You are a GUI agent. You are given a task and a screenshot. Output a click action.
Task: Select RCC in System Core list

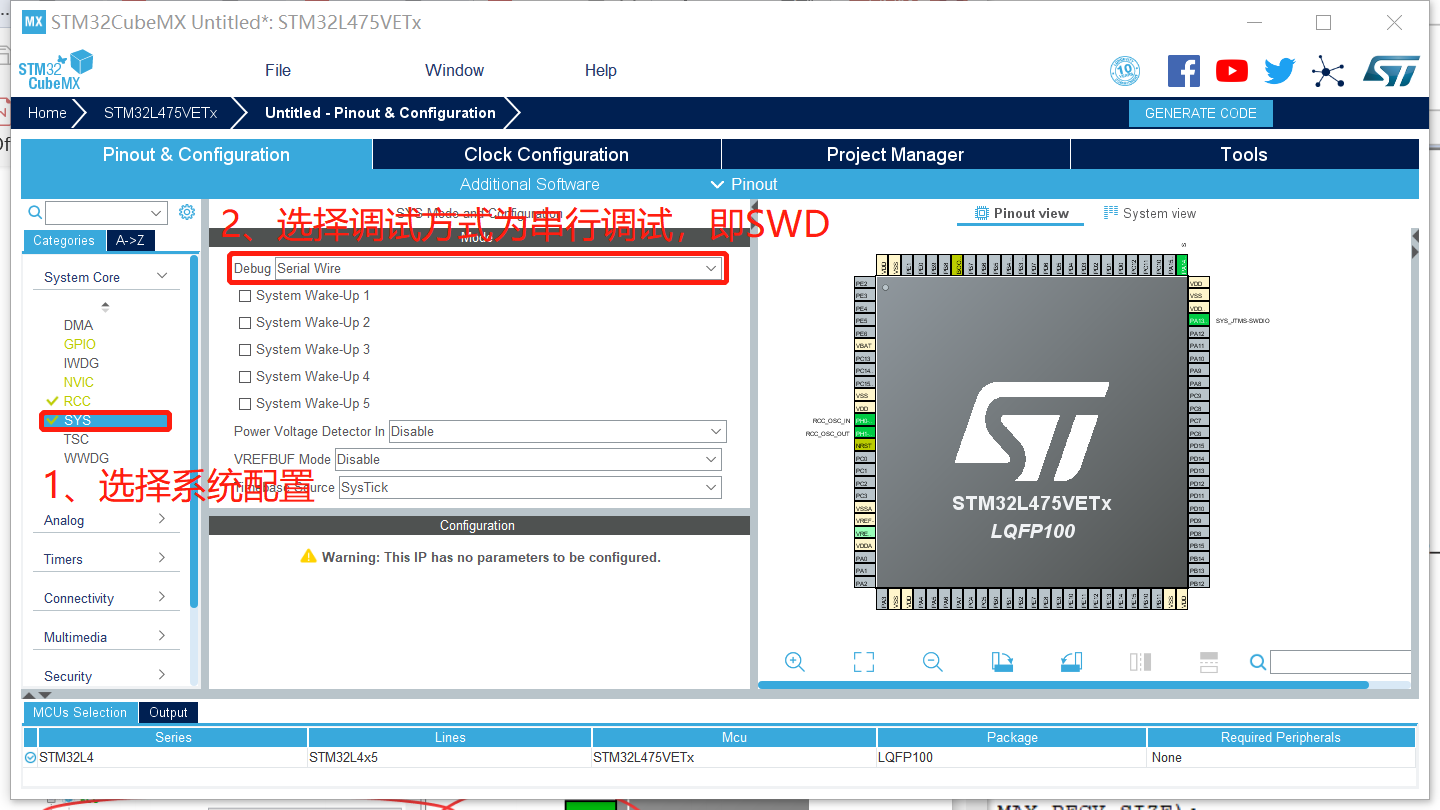click(77, 401)
